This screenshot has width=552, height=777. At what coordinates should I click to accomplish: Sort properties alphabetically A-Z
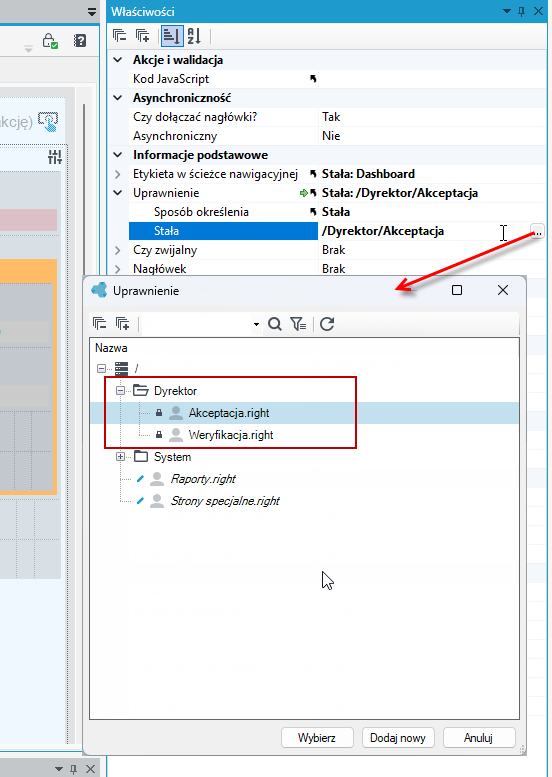click(x=194, y=36)
